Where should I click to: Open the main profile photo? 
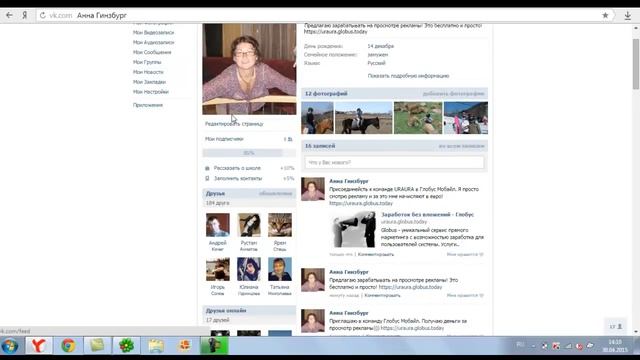[x=249, y=69]
